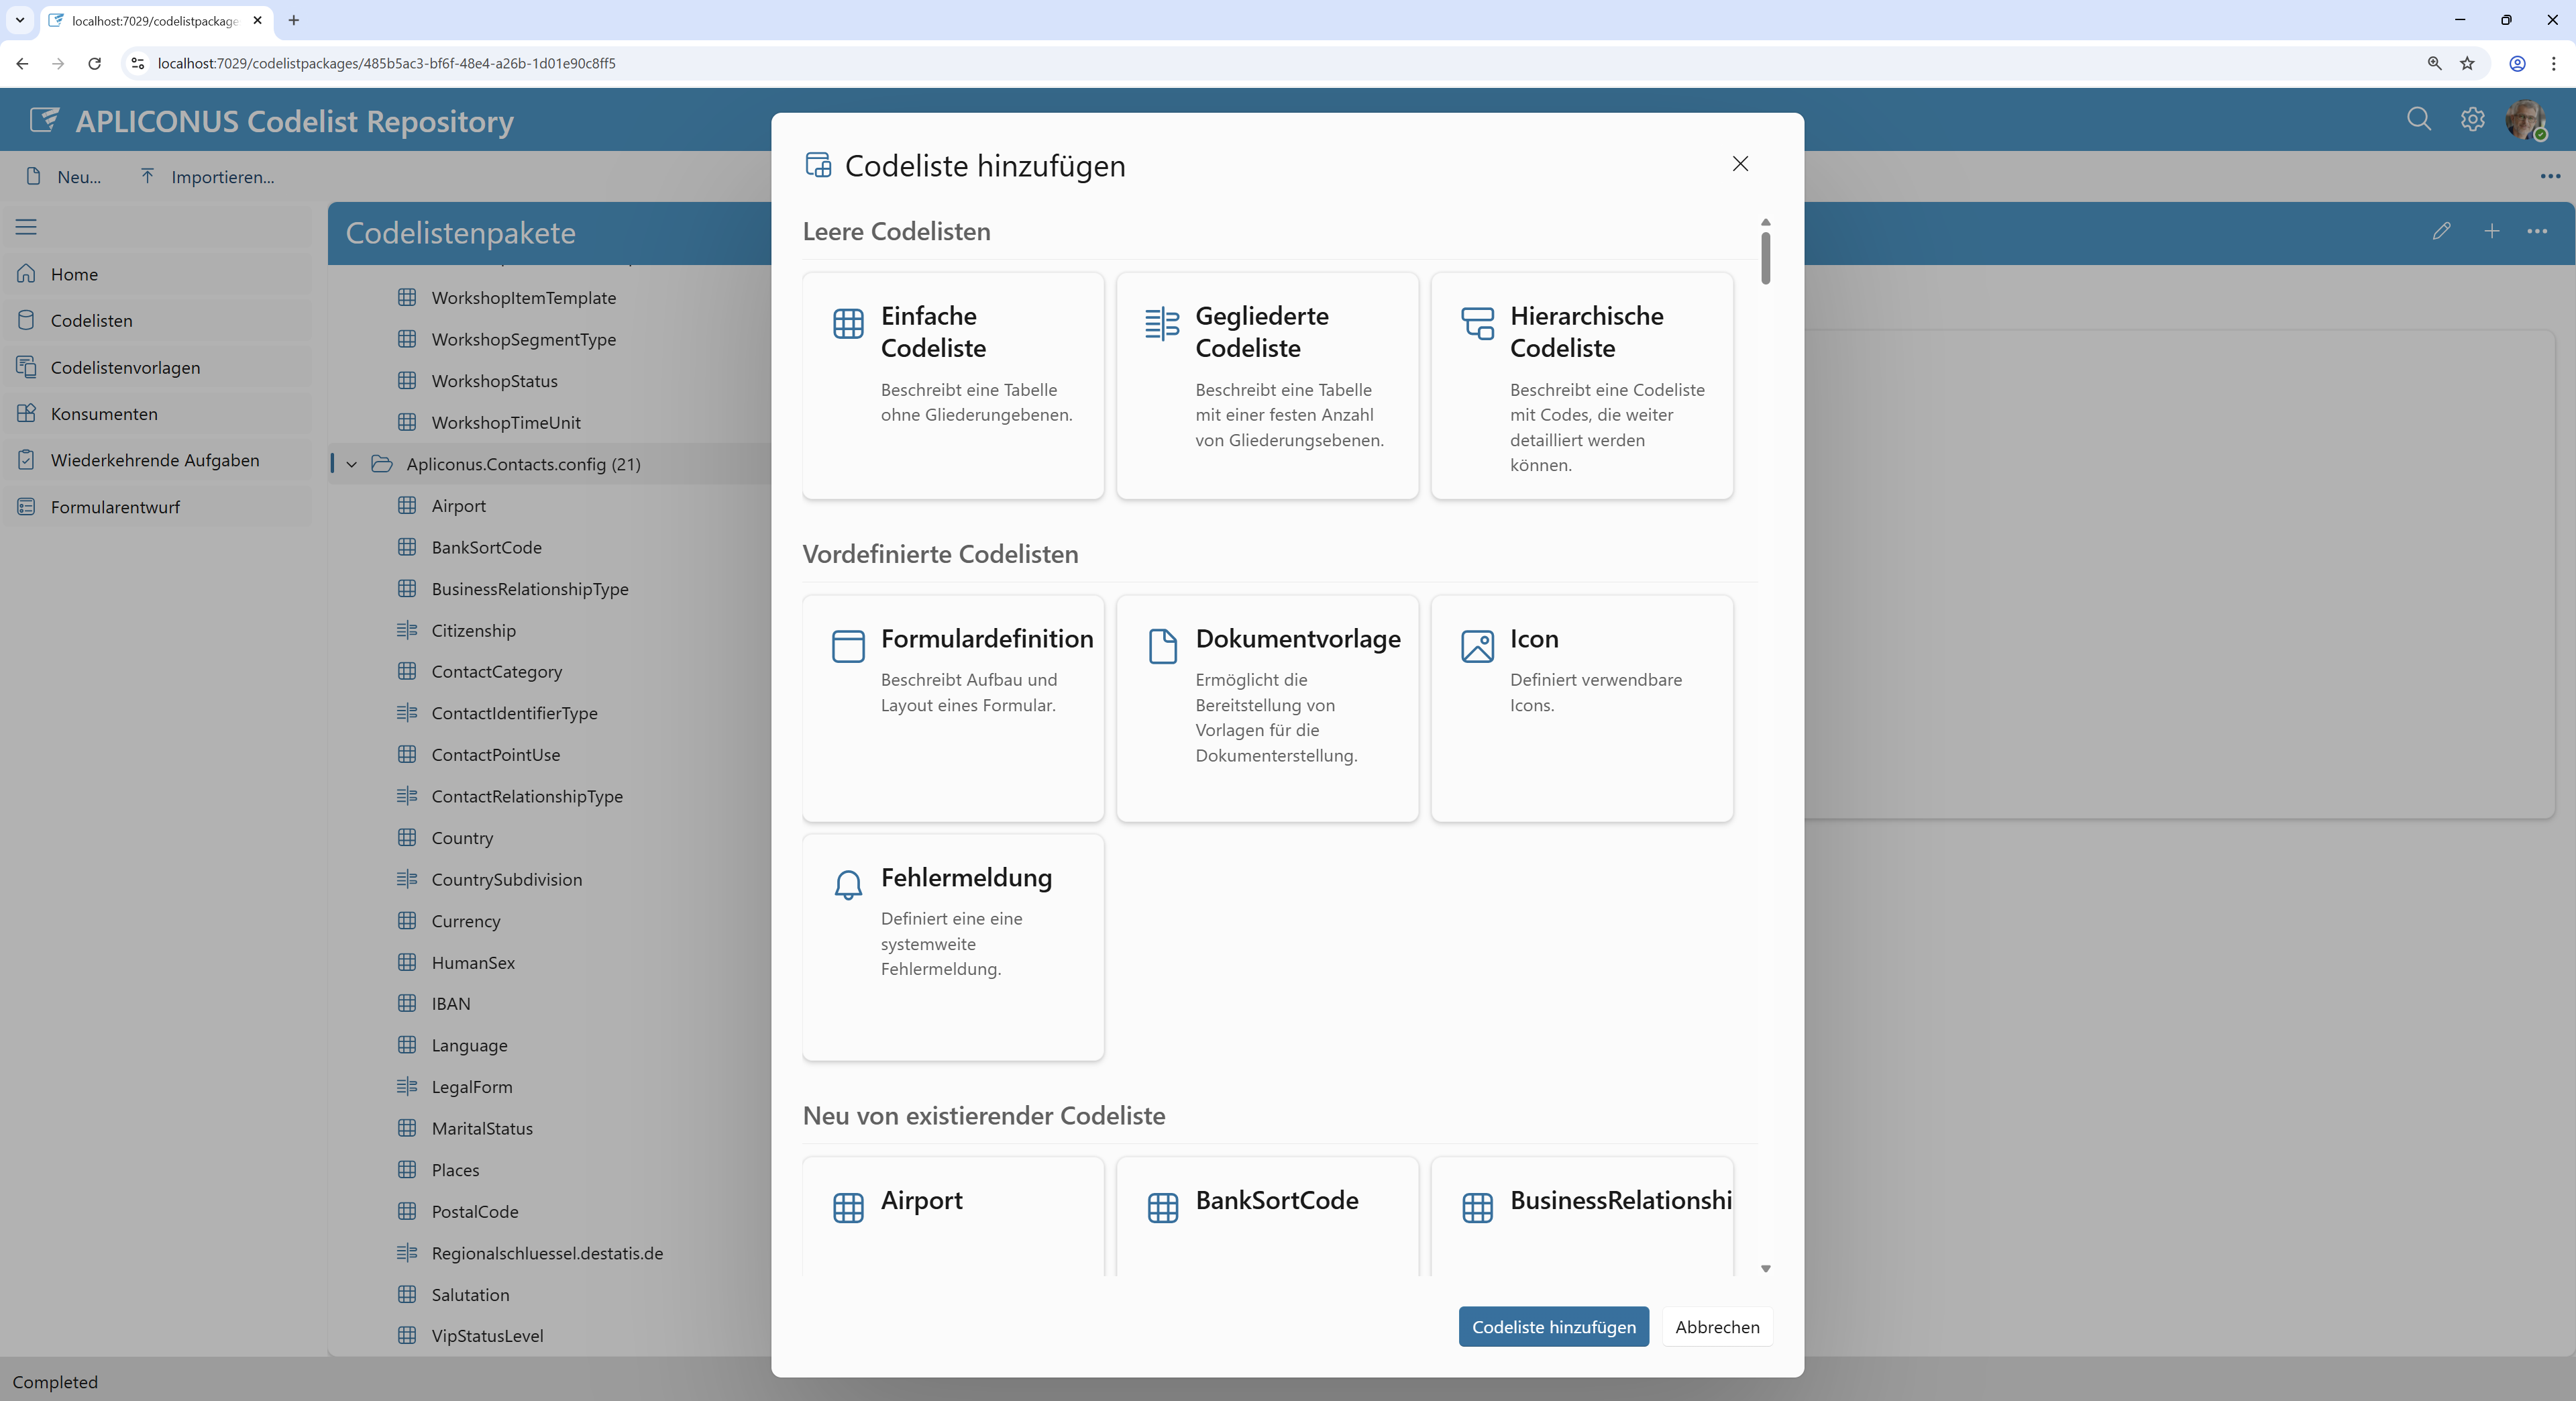Click the Currency table icon in tree
This screenshot has width=2576, height=1401.
407,920
